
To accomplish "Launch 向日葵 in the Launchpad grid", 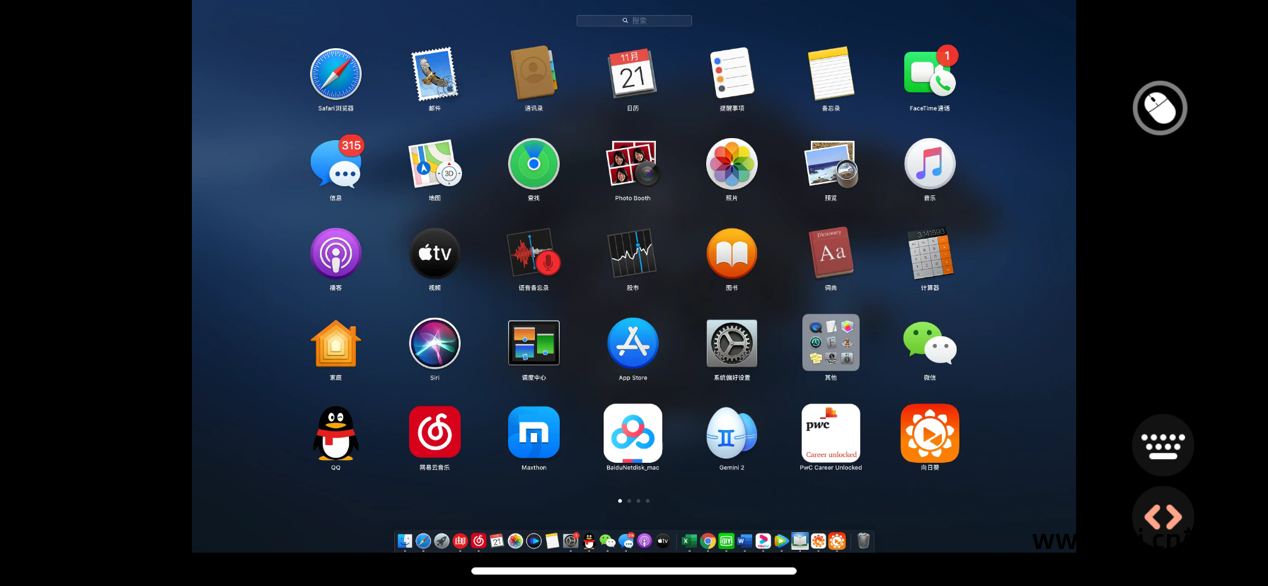I will [930, 433].
